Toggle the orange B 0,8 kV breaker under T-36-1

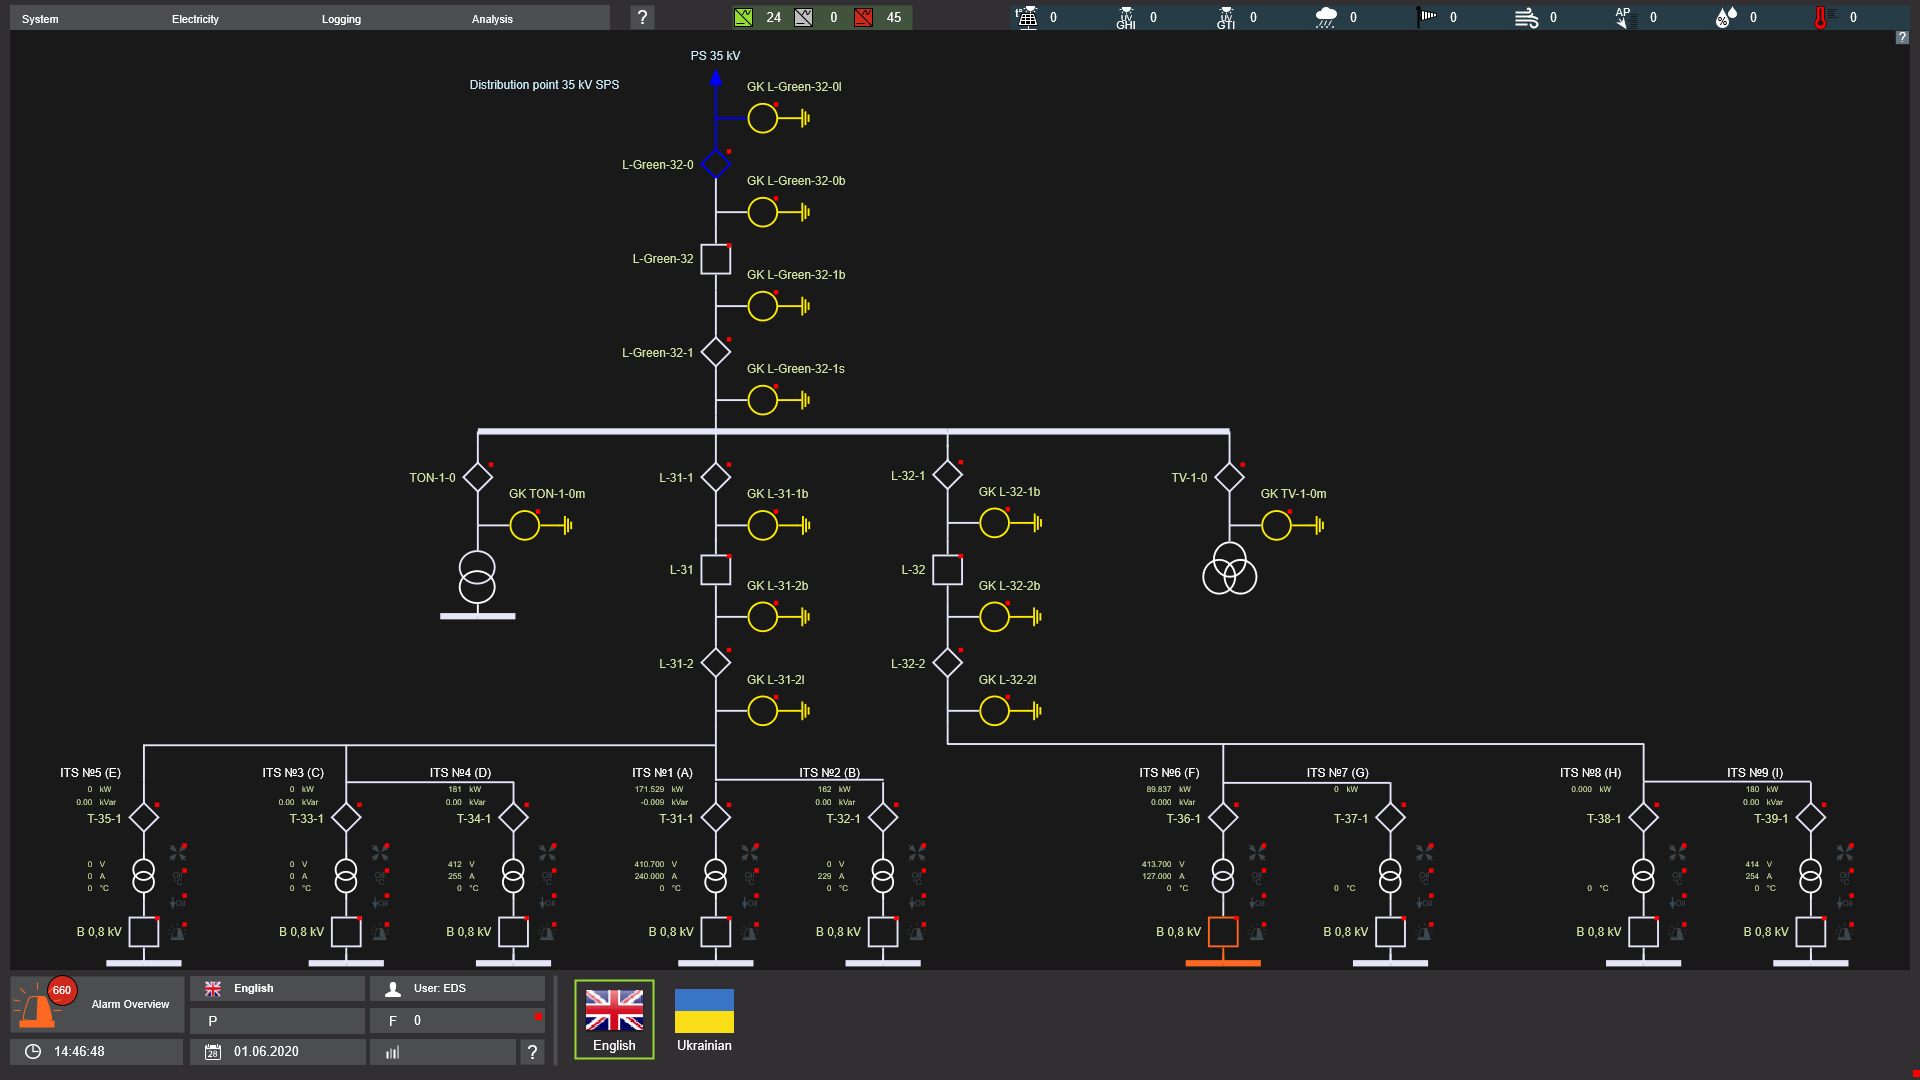(1222, 932)
